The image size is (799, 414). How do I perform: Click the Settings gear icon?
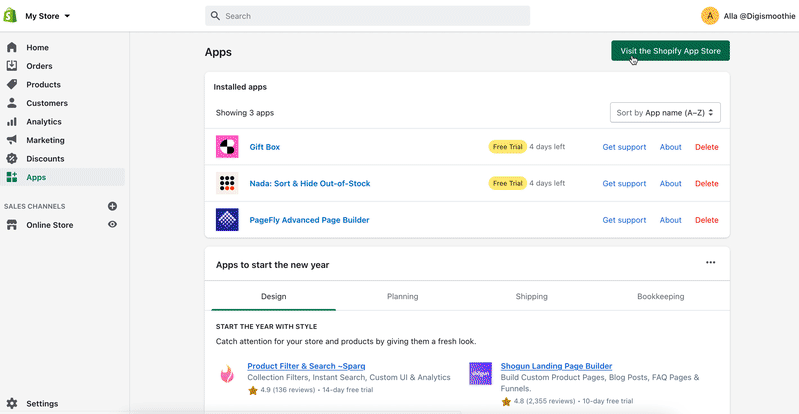click(12, 403)
